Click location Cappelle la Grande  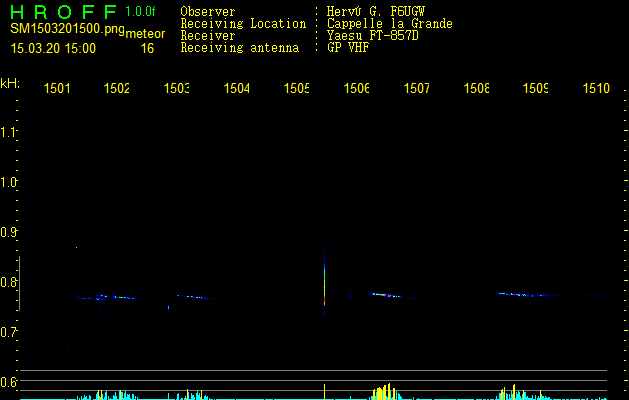tap(390, 24)
